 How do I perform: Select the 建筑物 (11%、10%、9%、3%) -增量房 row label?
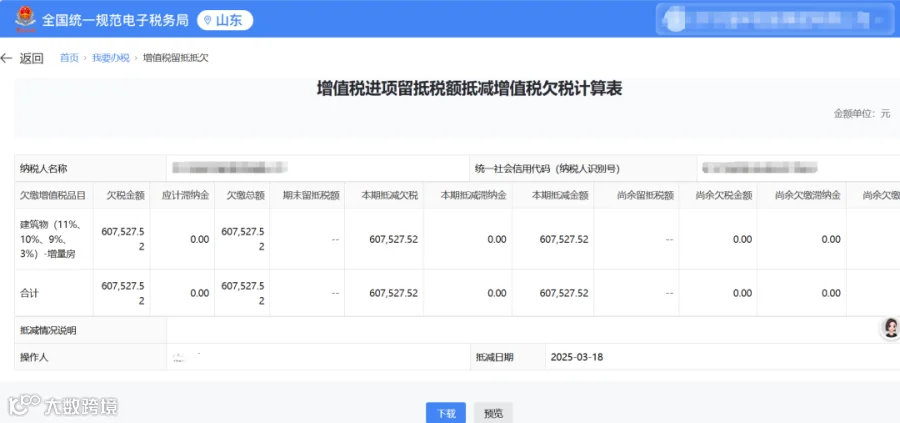pyautogui.click(x=51, y=239)
